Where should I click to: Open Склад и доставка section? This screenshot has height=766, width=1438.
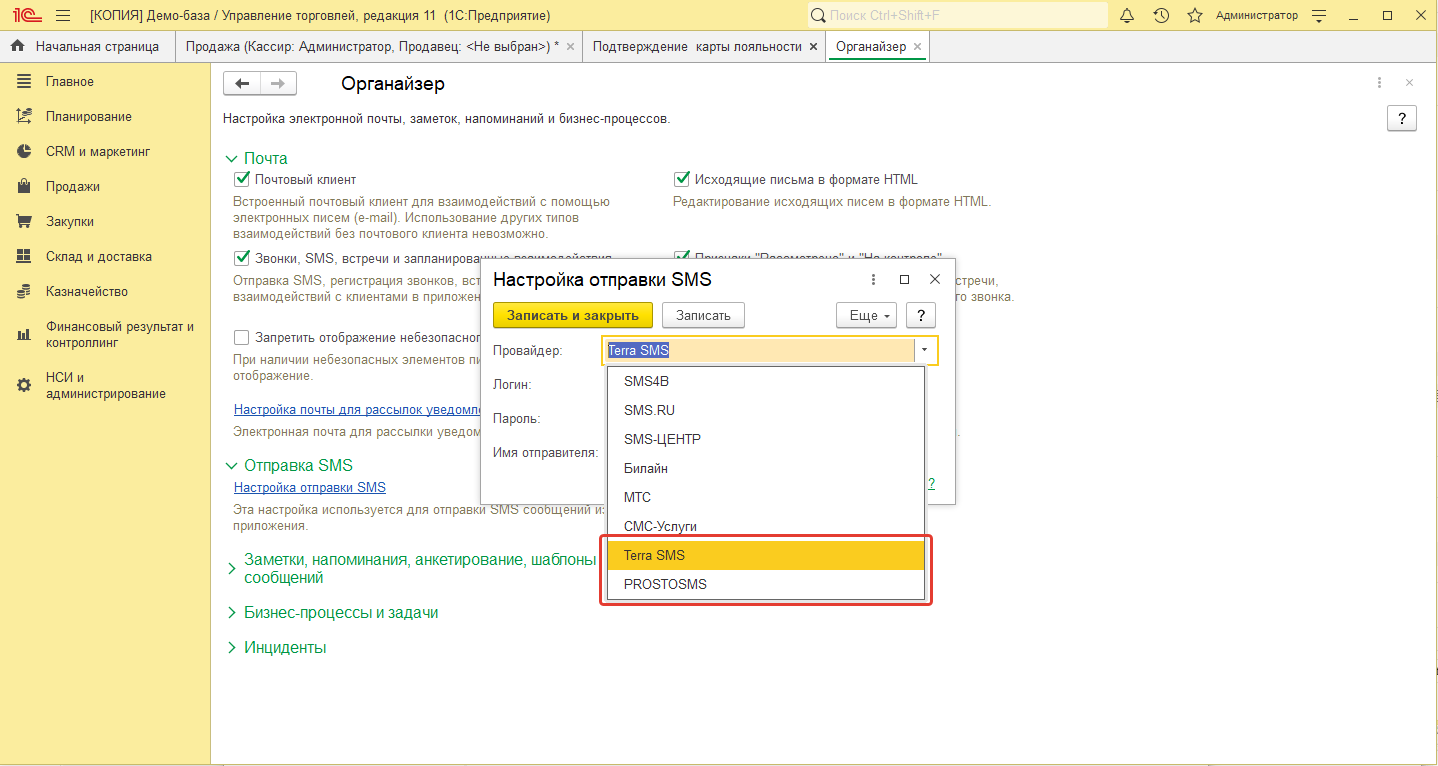tap(105, 256)
